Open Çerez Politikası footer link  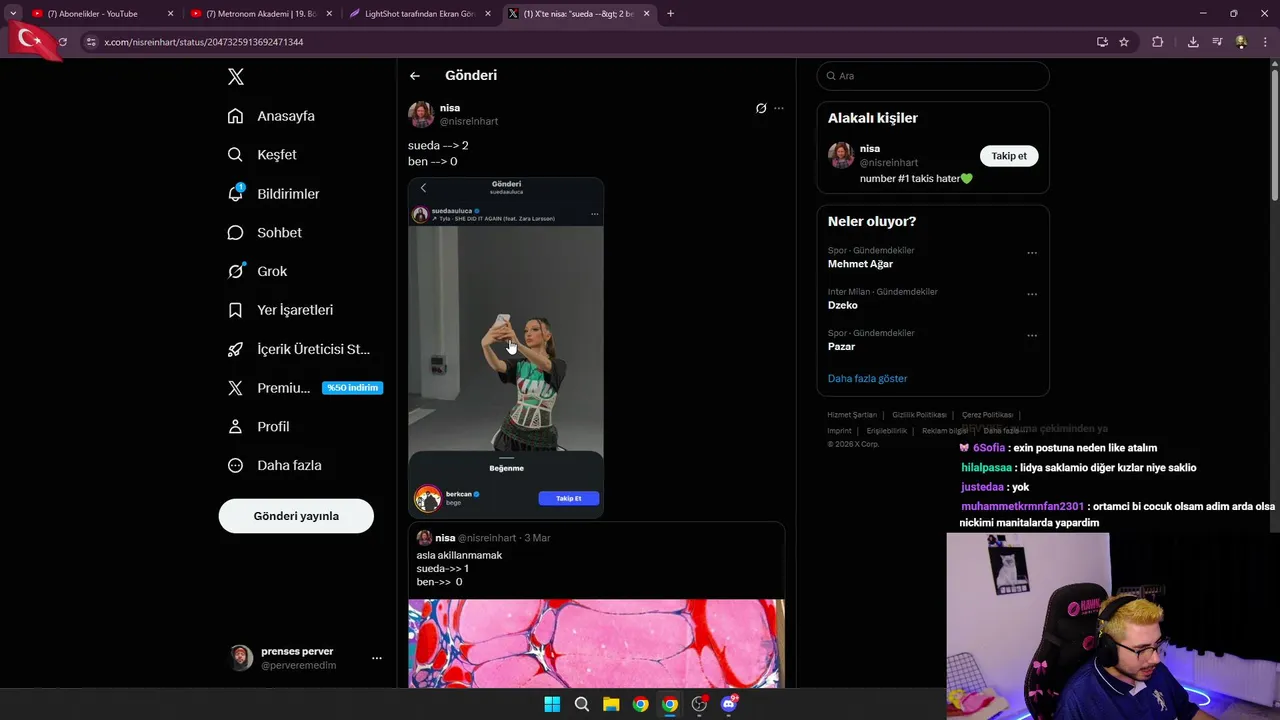point(987,415)
